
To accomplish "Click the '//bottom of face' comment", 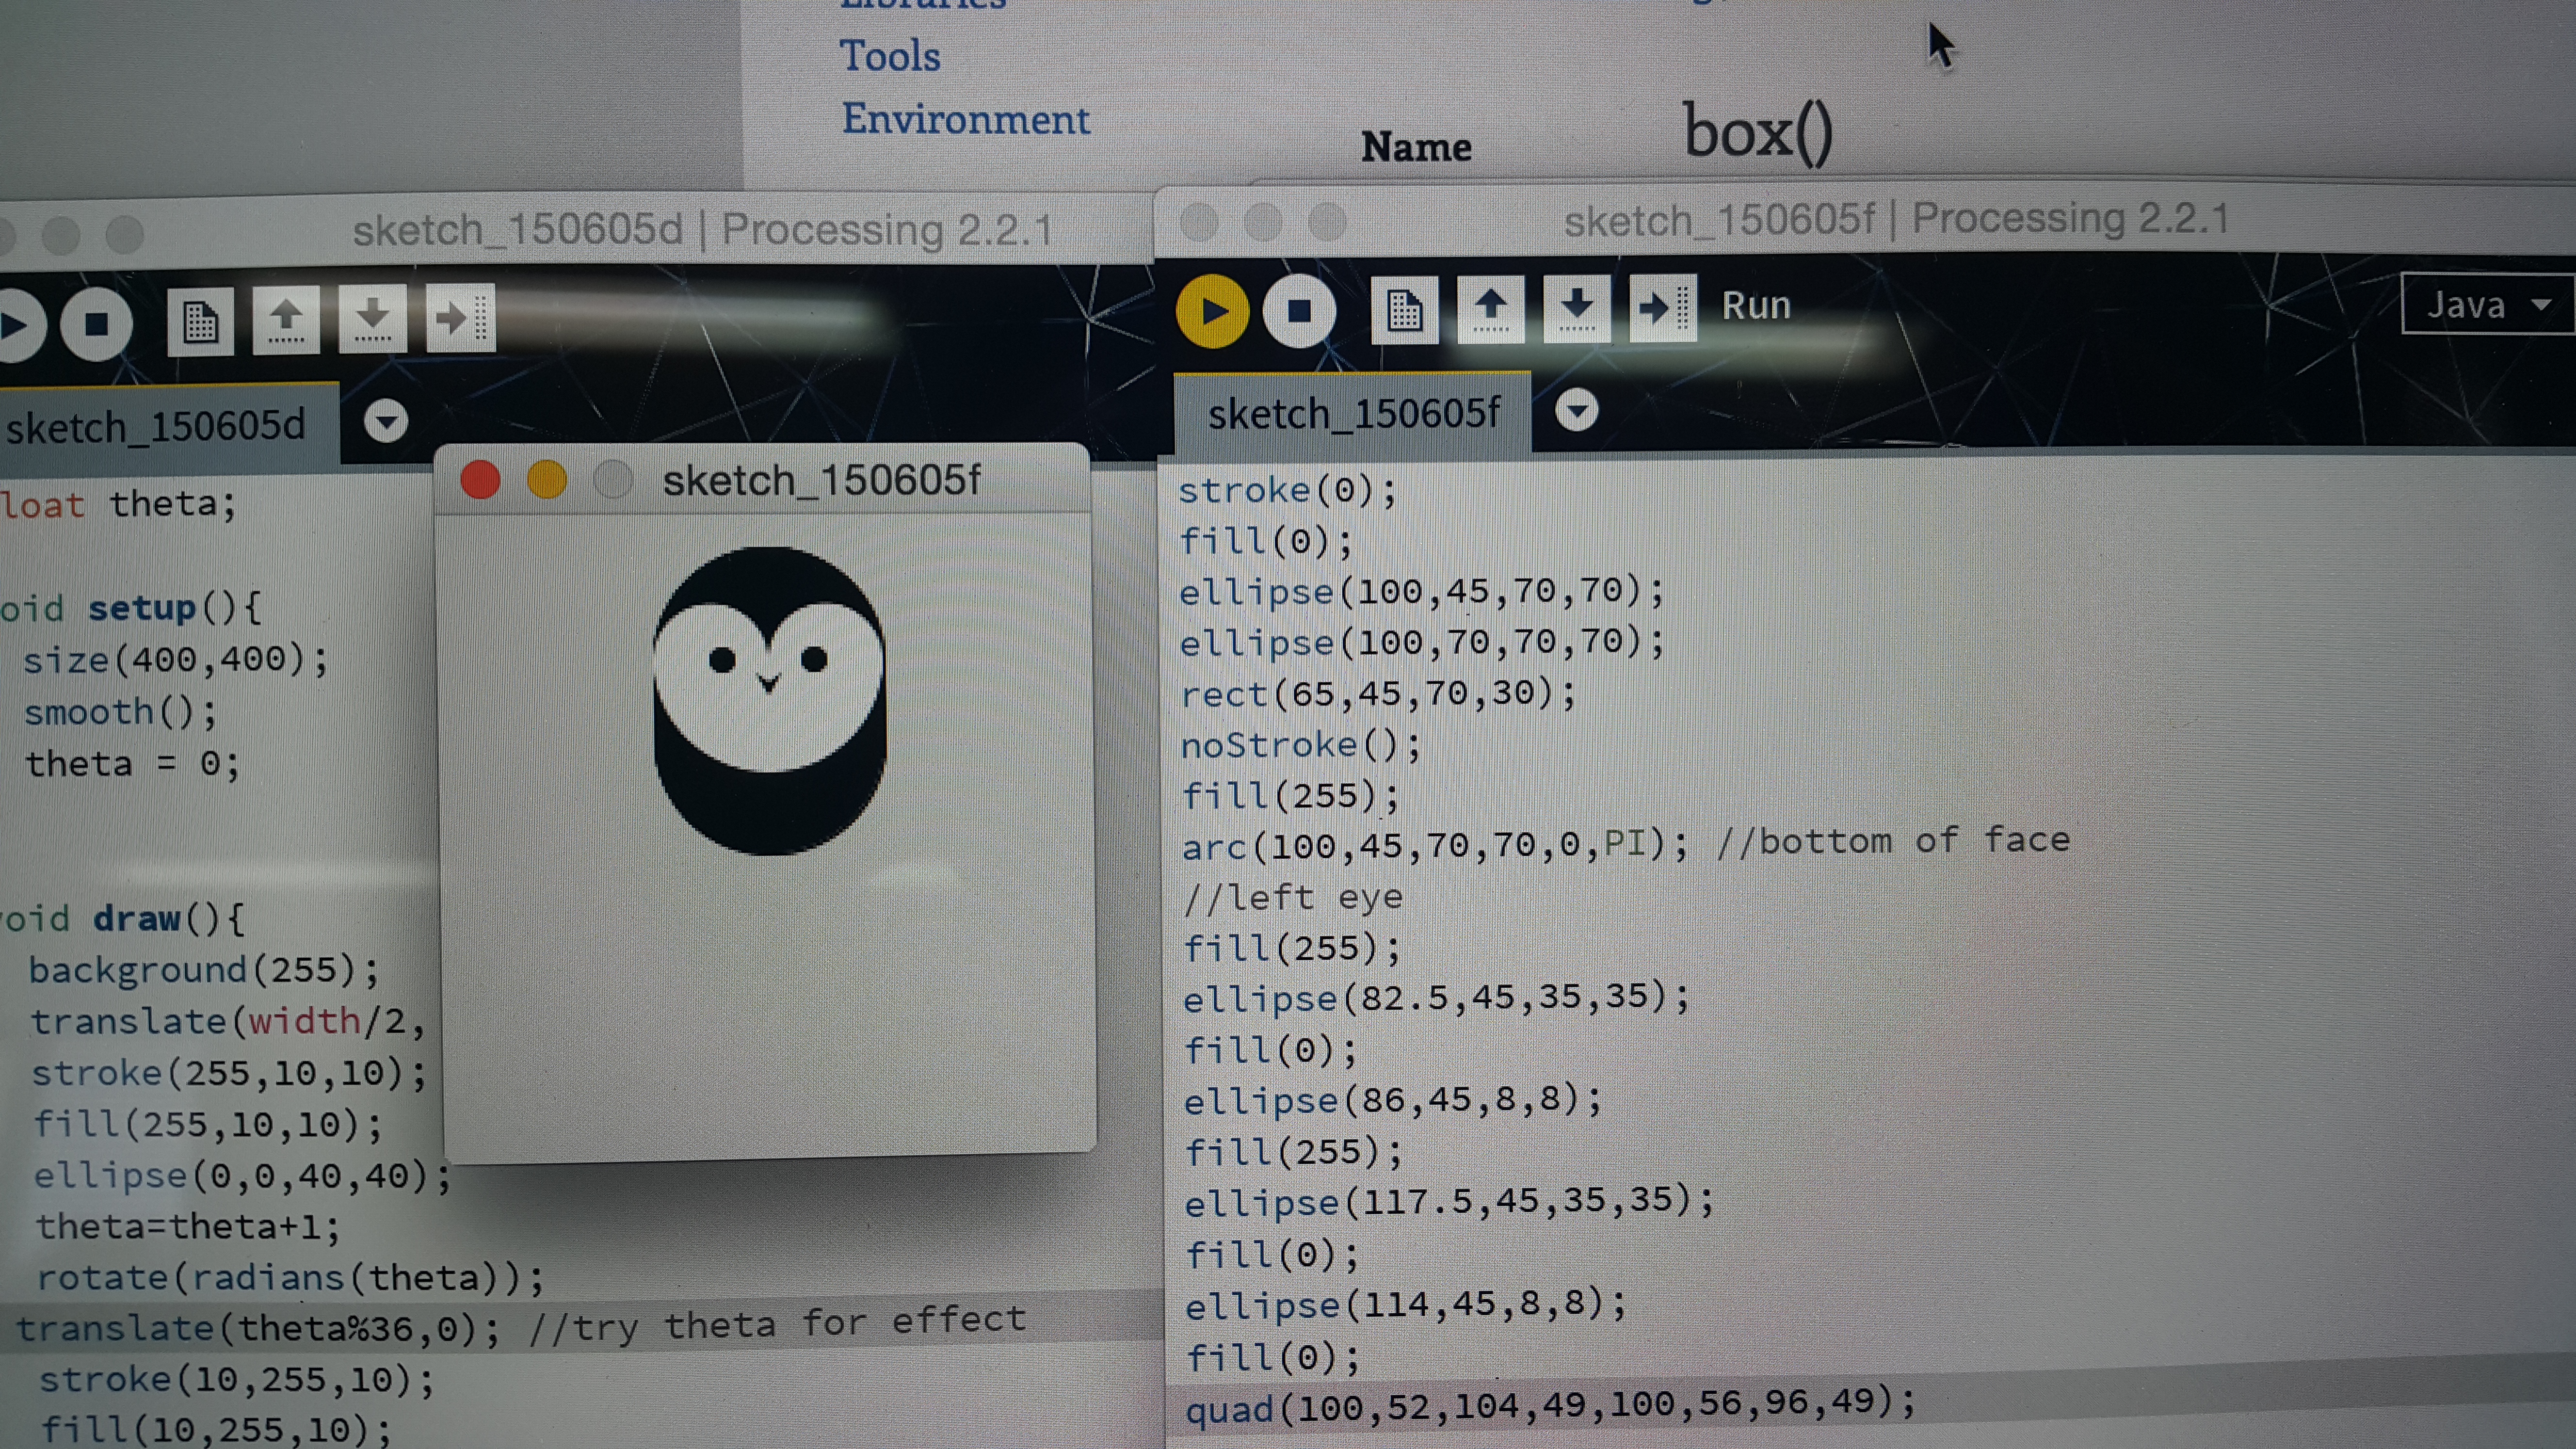I will tap(1893, 840).
